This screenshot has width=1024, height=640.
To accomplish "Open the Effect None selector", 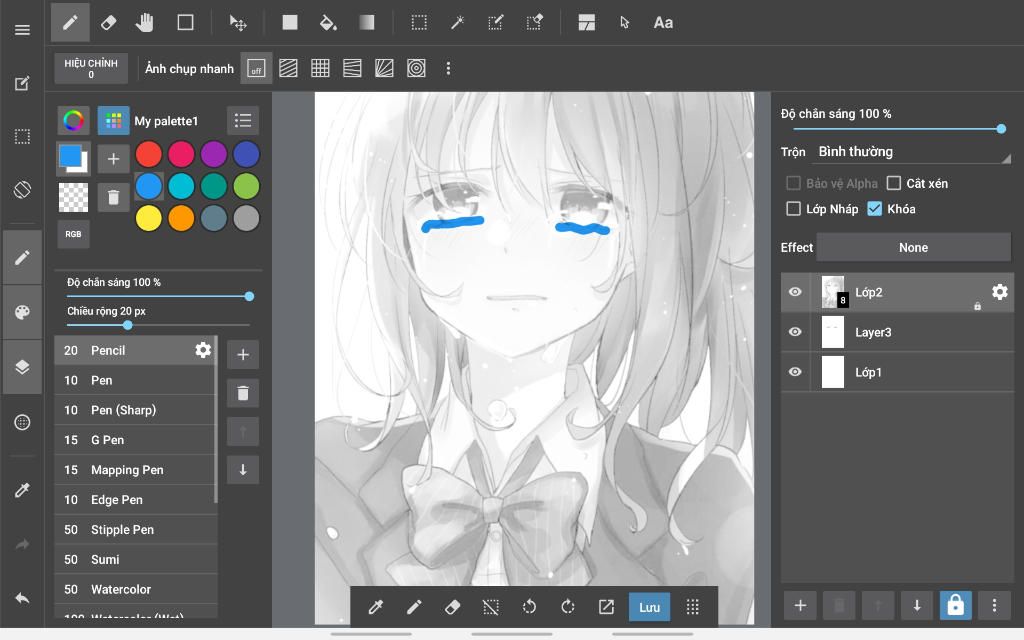I will coord(913,248).
